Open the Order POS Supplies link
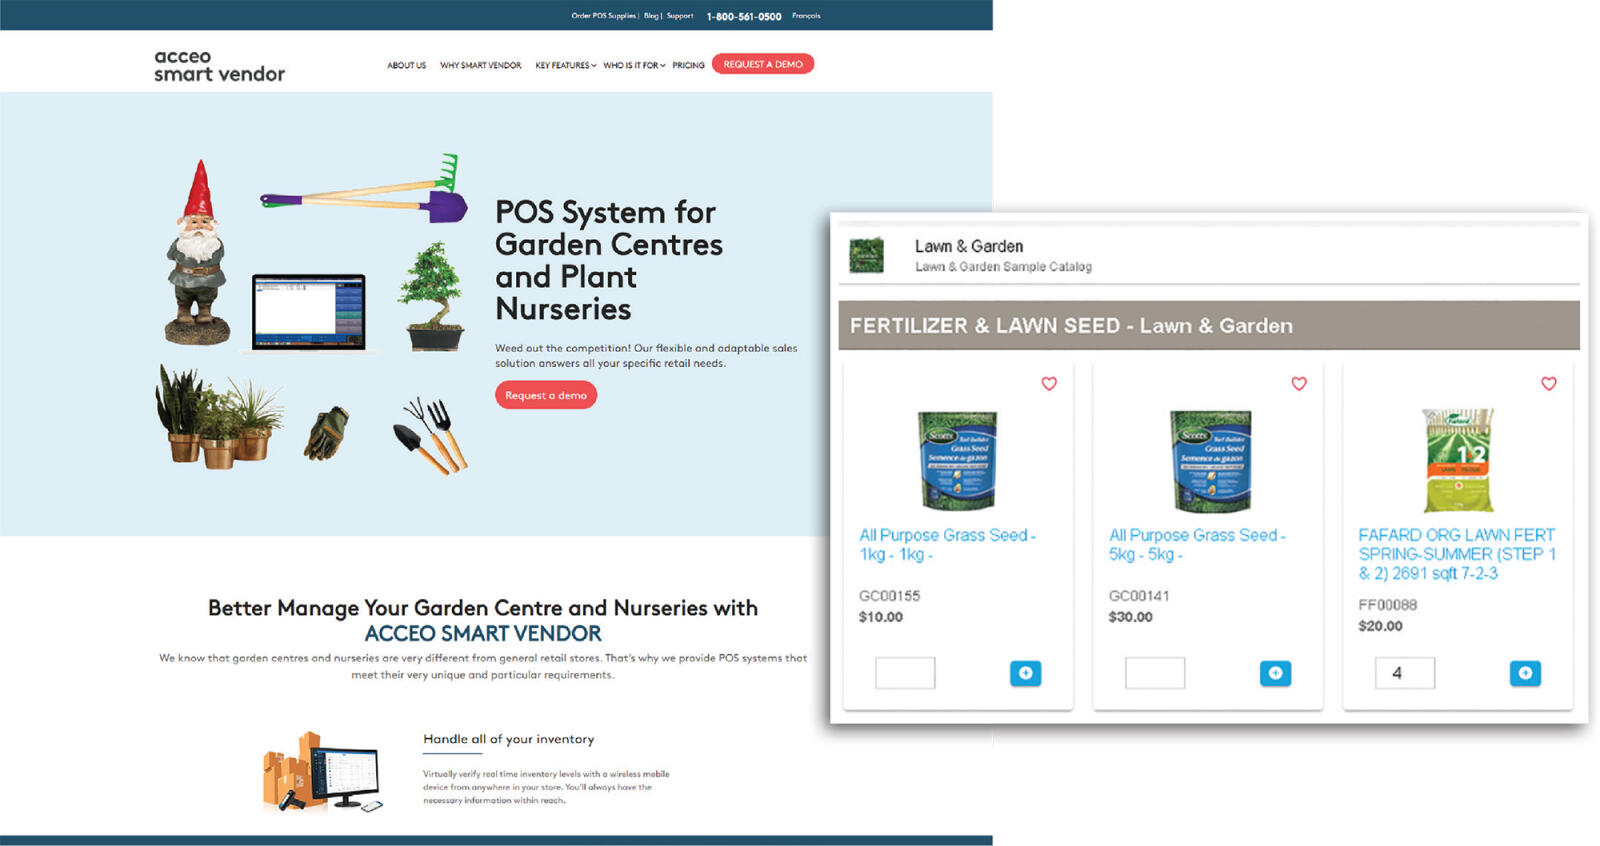The image size is (1600, 846). click(x=603, y=16)
